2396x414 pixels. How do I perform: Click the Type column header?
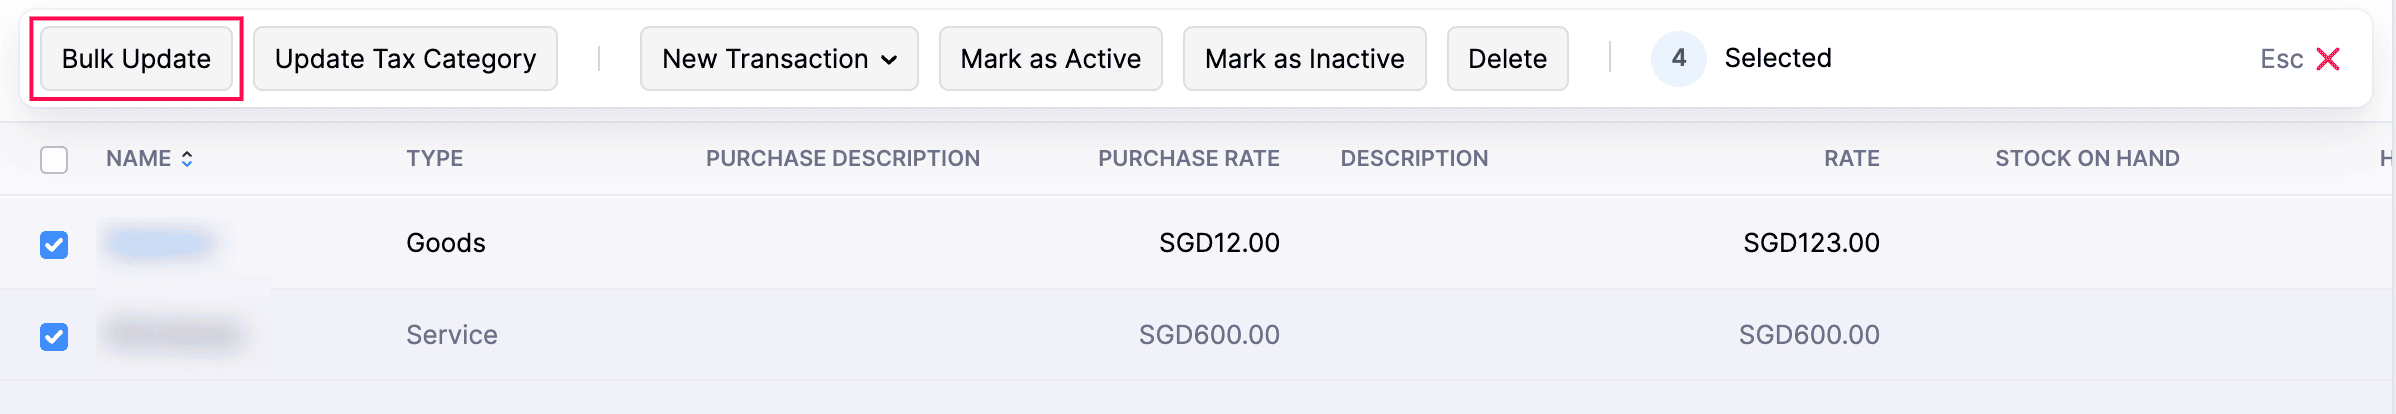(434, 158)
